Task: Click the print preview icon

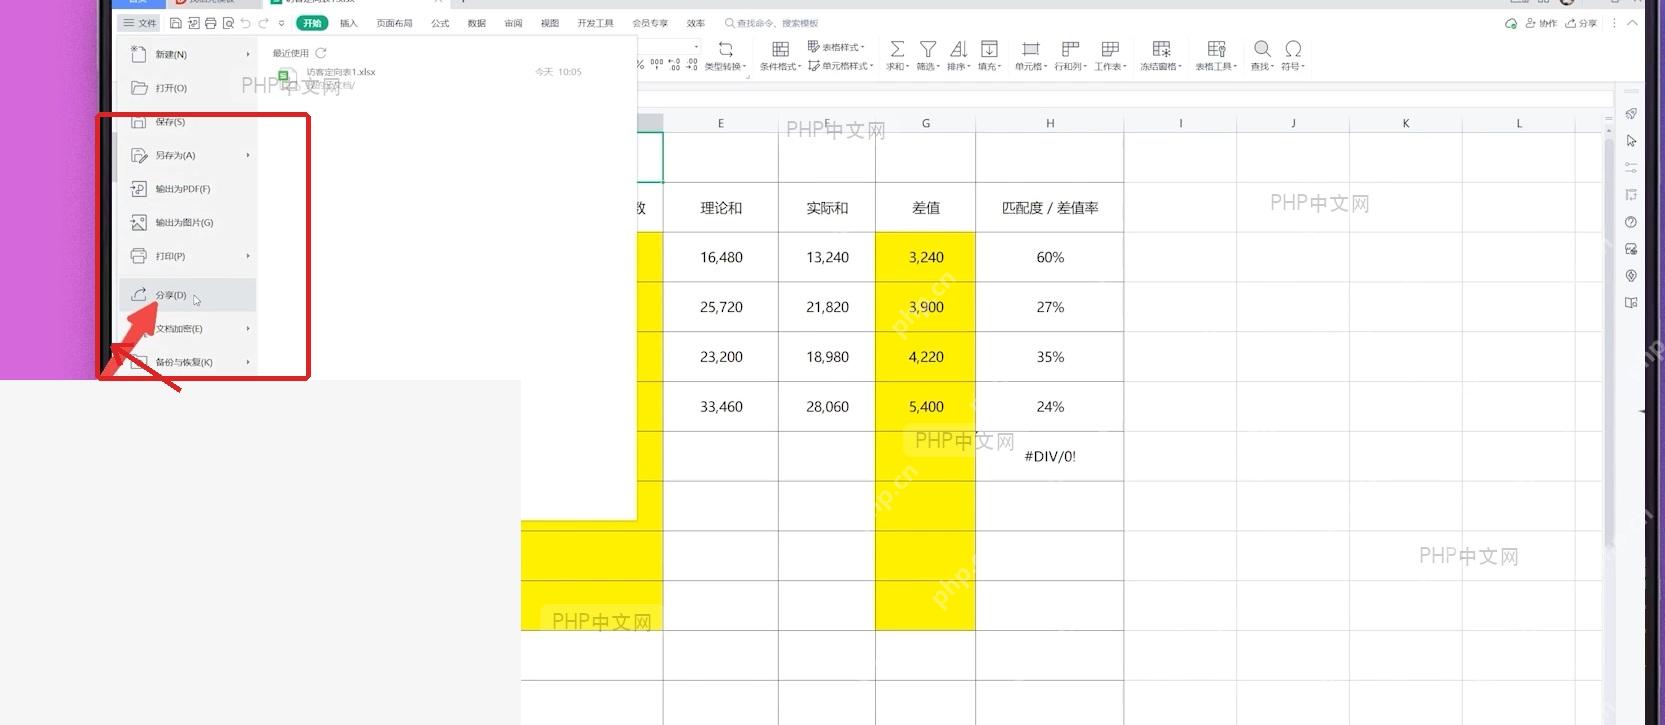Action: pos(228,23)
